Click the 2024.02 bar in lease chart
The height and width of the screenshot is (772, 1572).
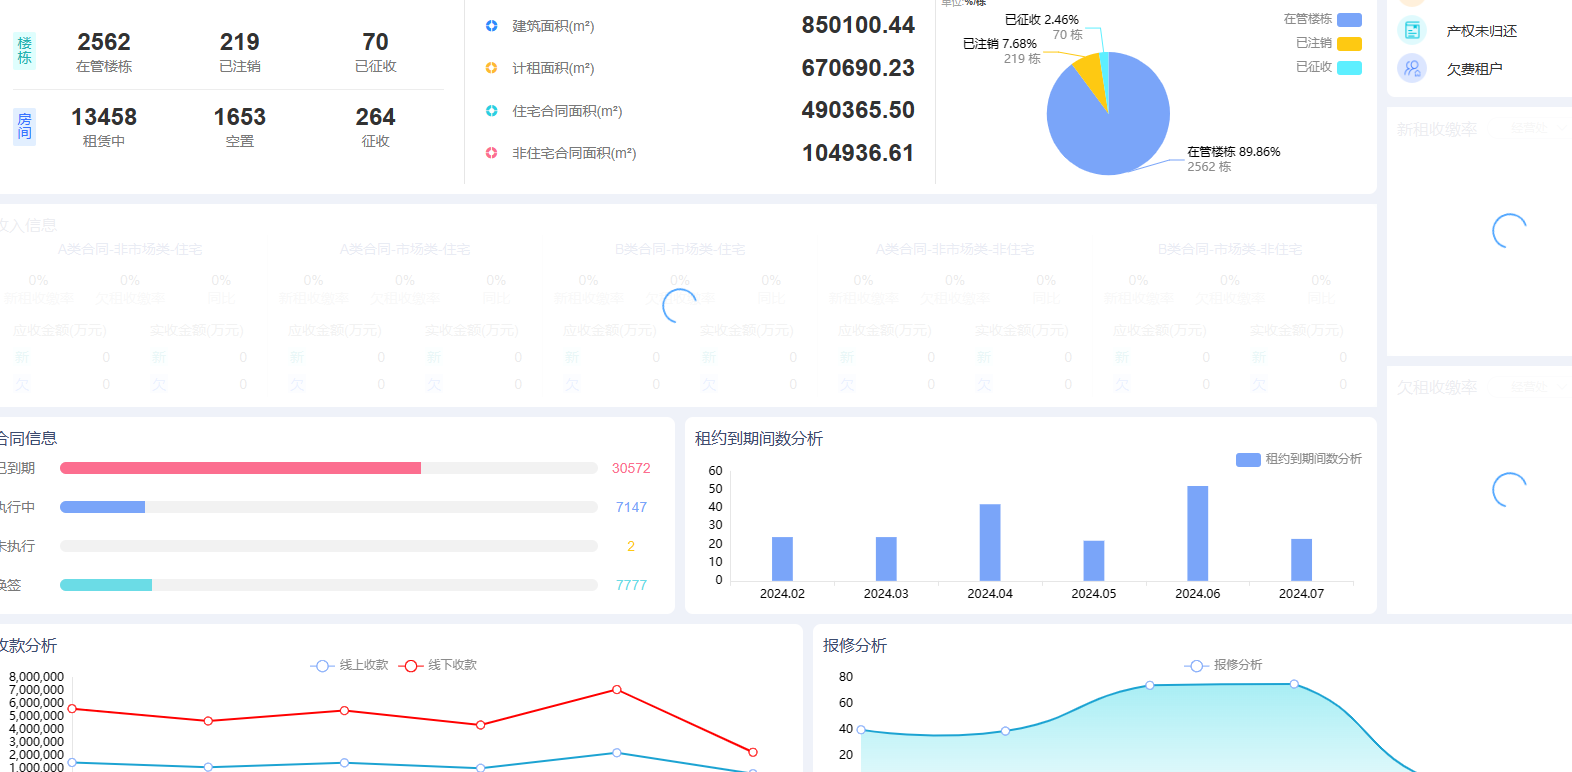782,559
